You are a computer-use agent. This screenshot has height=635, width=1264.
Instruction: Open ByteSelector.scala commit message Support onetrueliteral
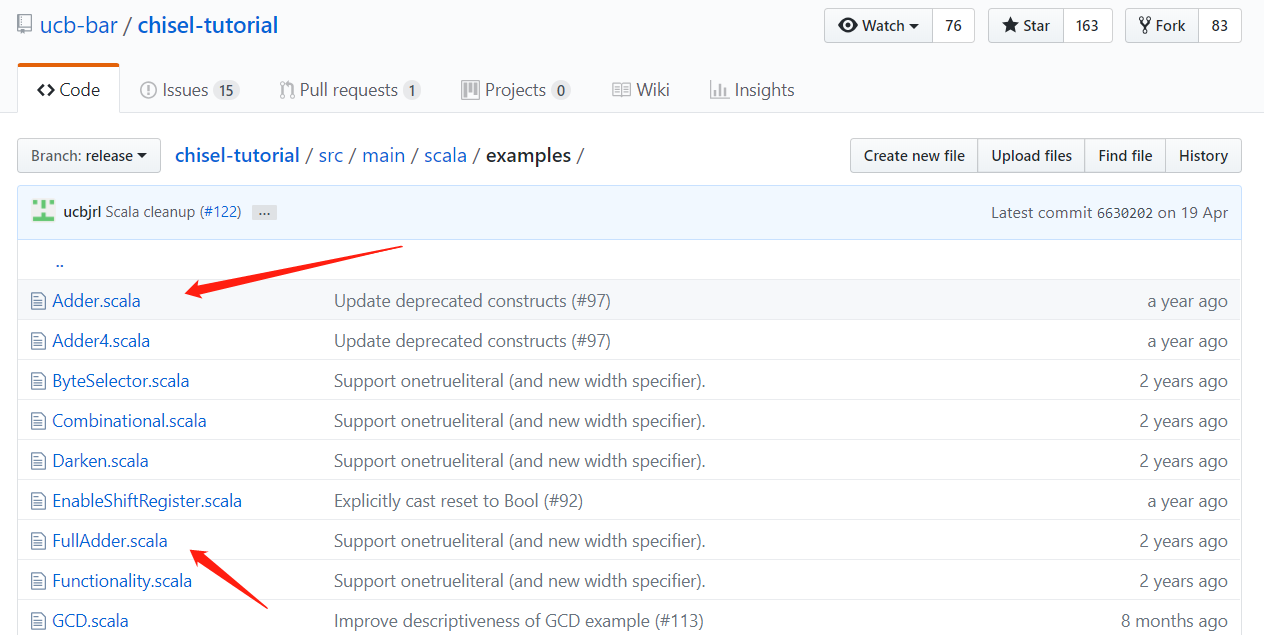pyautogui.click(x=520, y=381)
